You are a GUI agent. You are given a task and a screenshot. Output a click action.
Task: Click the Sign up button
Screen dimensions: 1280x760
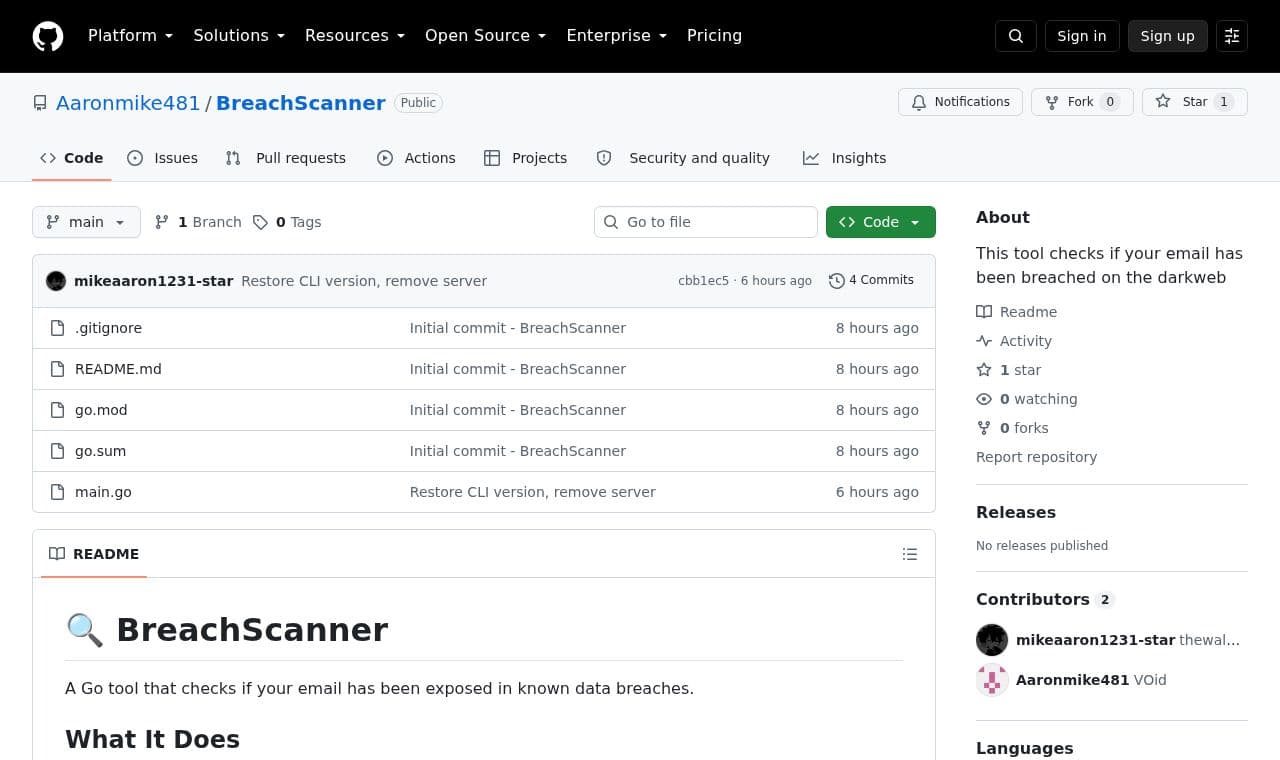1168,36
